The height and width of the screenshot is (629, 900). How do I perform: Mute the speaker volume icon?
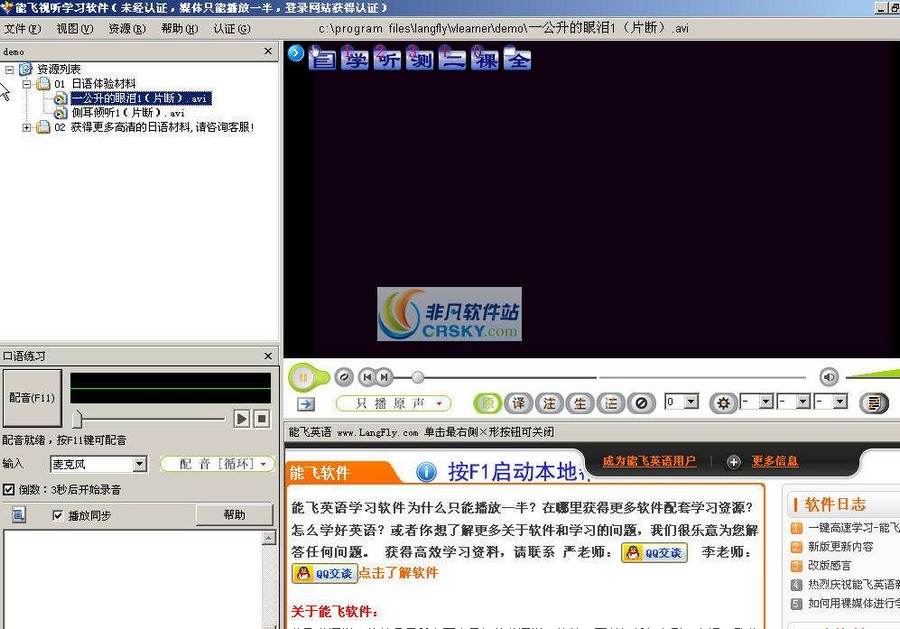[x=829, y=377]
